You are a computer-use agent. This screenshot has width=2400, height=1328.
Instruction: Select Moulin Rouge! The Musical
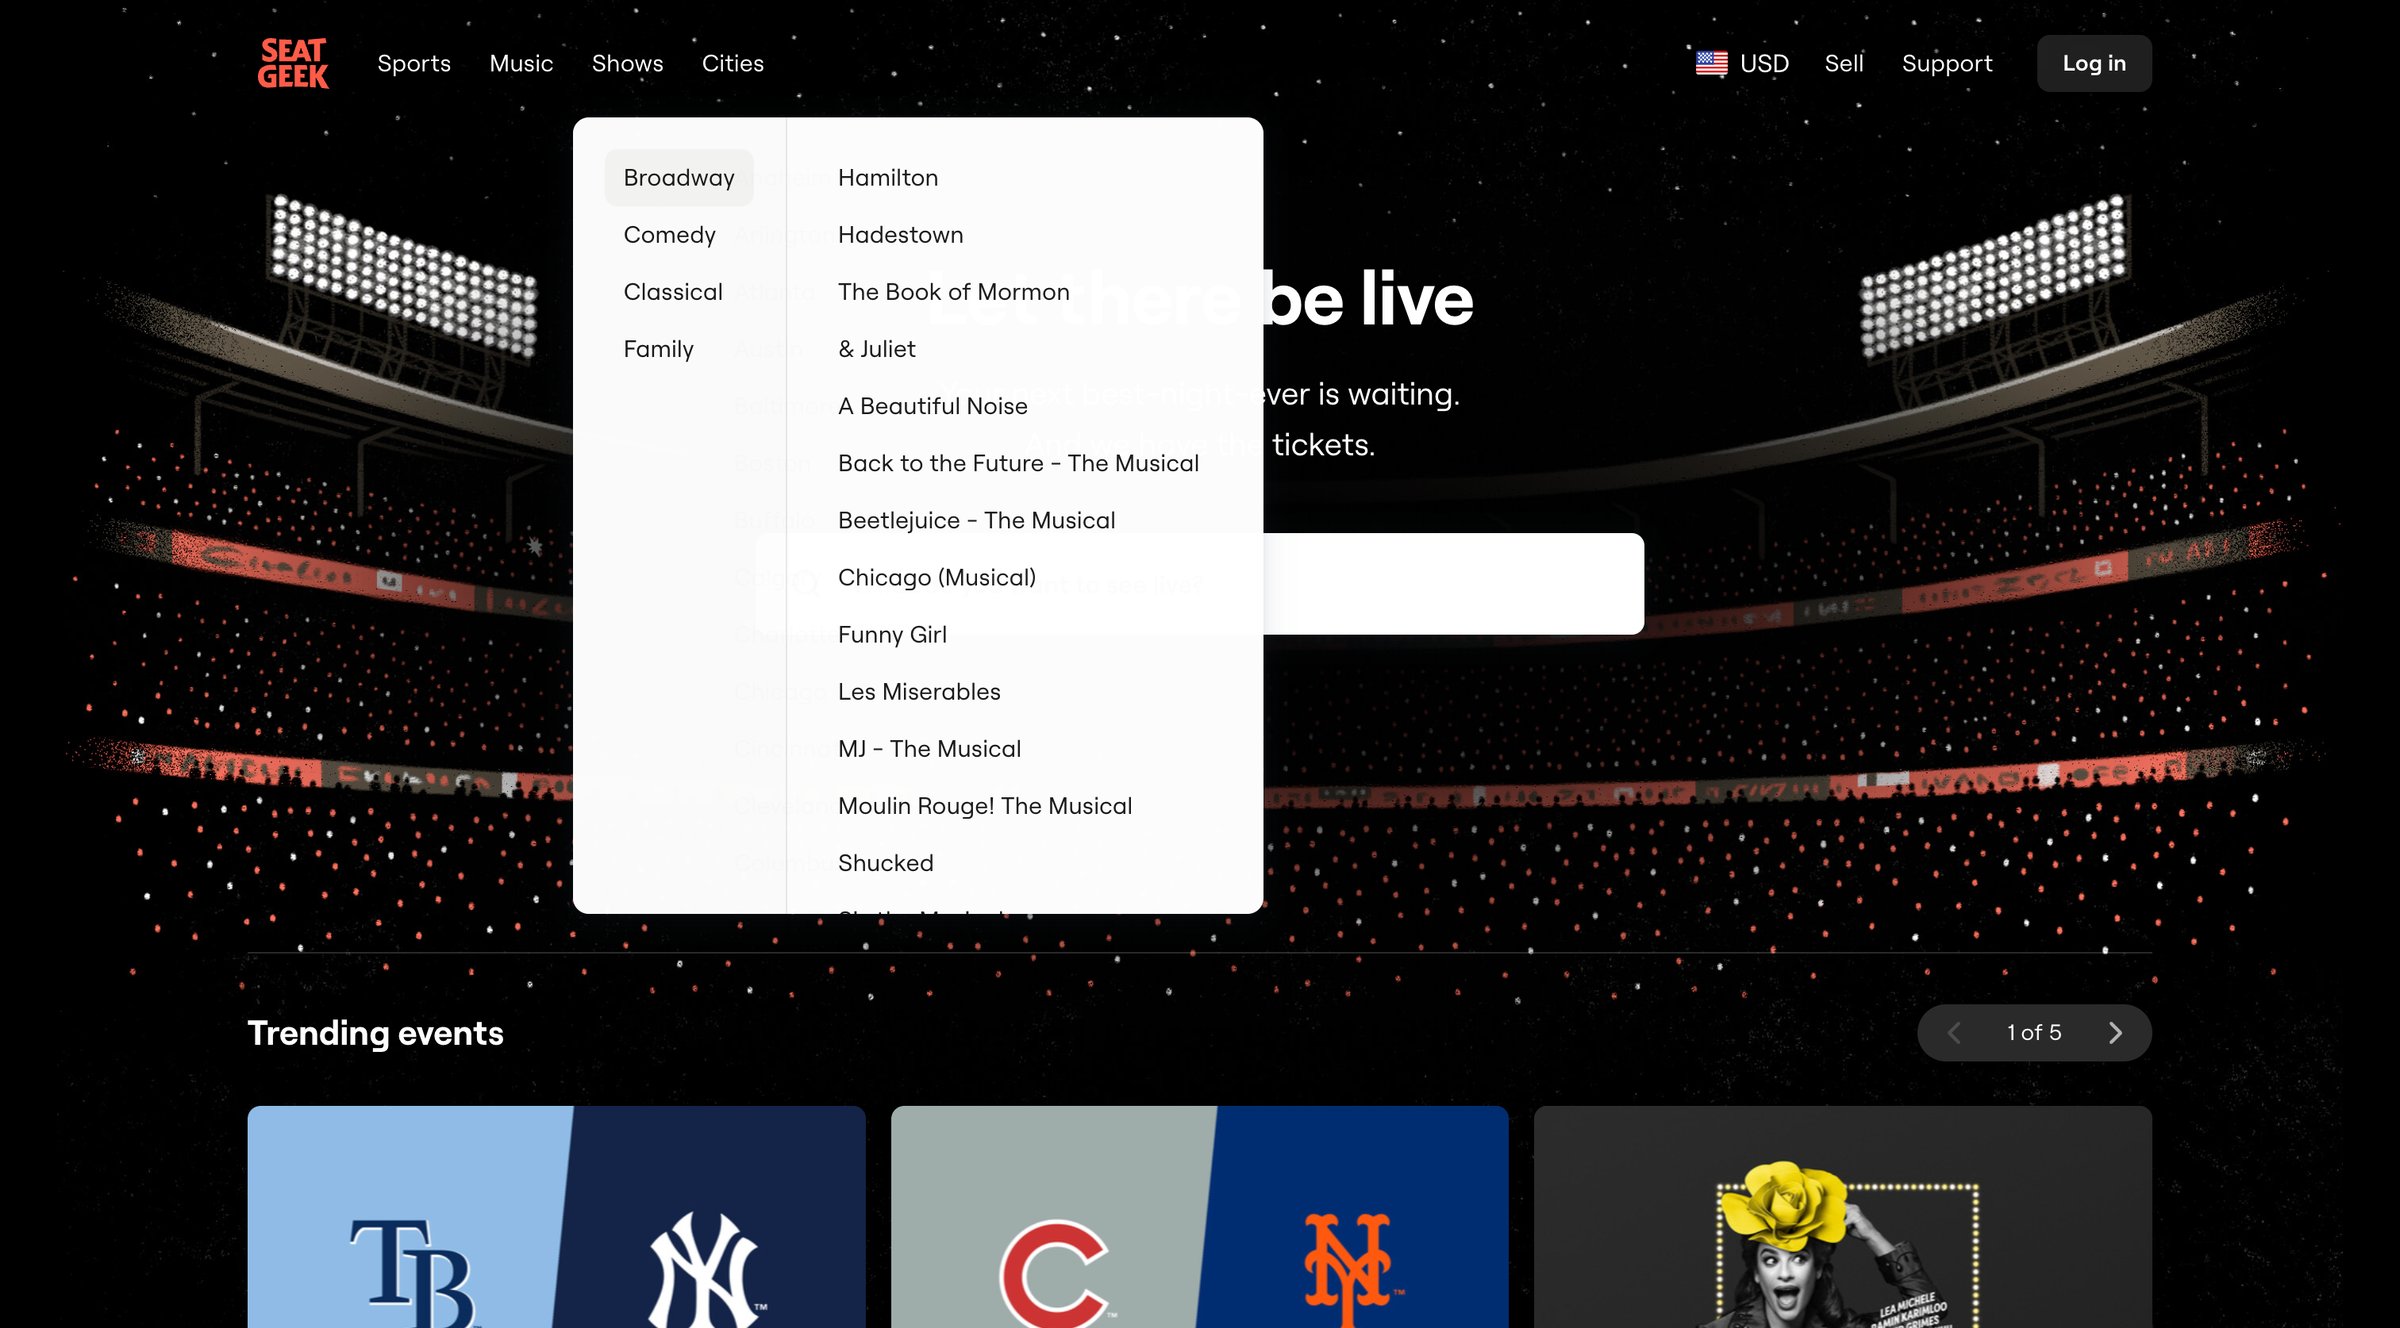985,805
